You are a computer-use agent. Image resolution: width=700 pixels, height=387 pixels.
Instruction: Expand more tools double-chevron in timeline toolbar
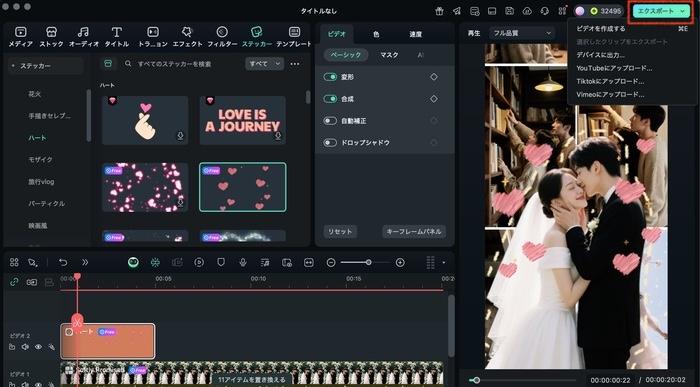(85, 262)
